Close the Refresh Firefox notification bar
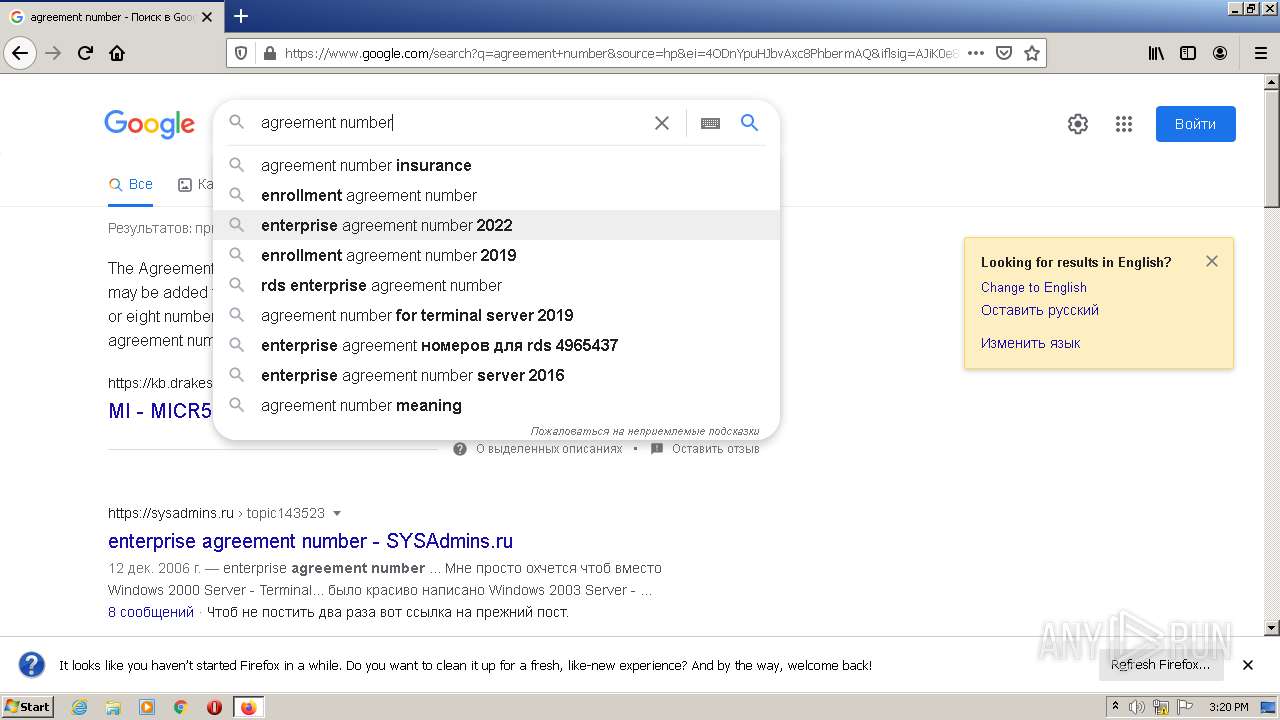The height and width of the screenshot is (720, 1280). point(1248,665)
